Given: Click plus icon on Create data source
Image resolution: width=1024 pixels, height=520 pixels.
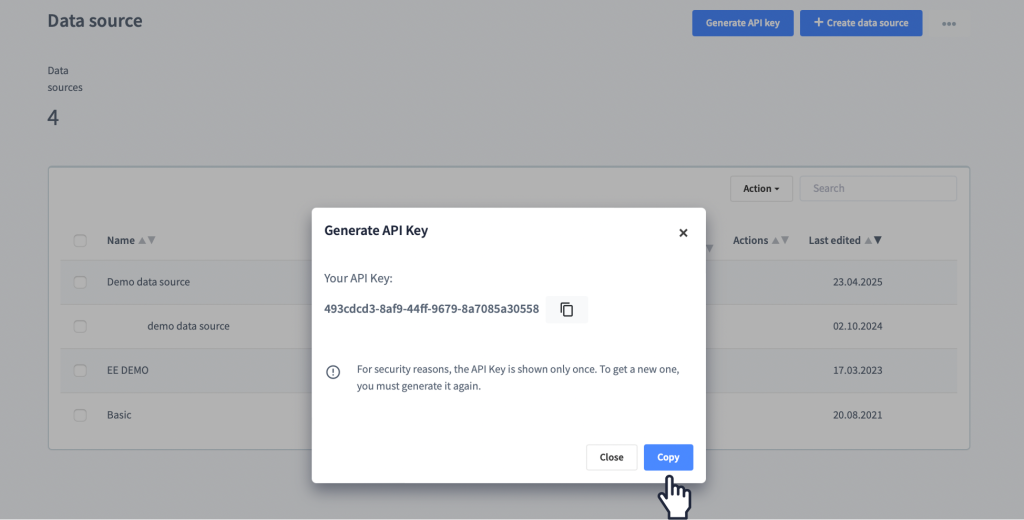Looking at the screenshot, I should click(x=818, y=22).
